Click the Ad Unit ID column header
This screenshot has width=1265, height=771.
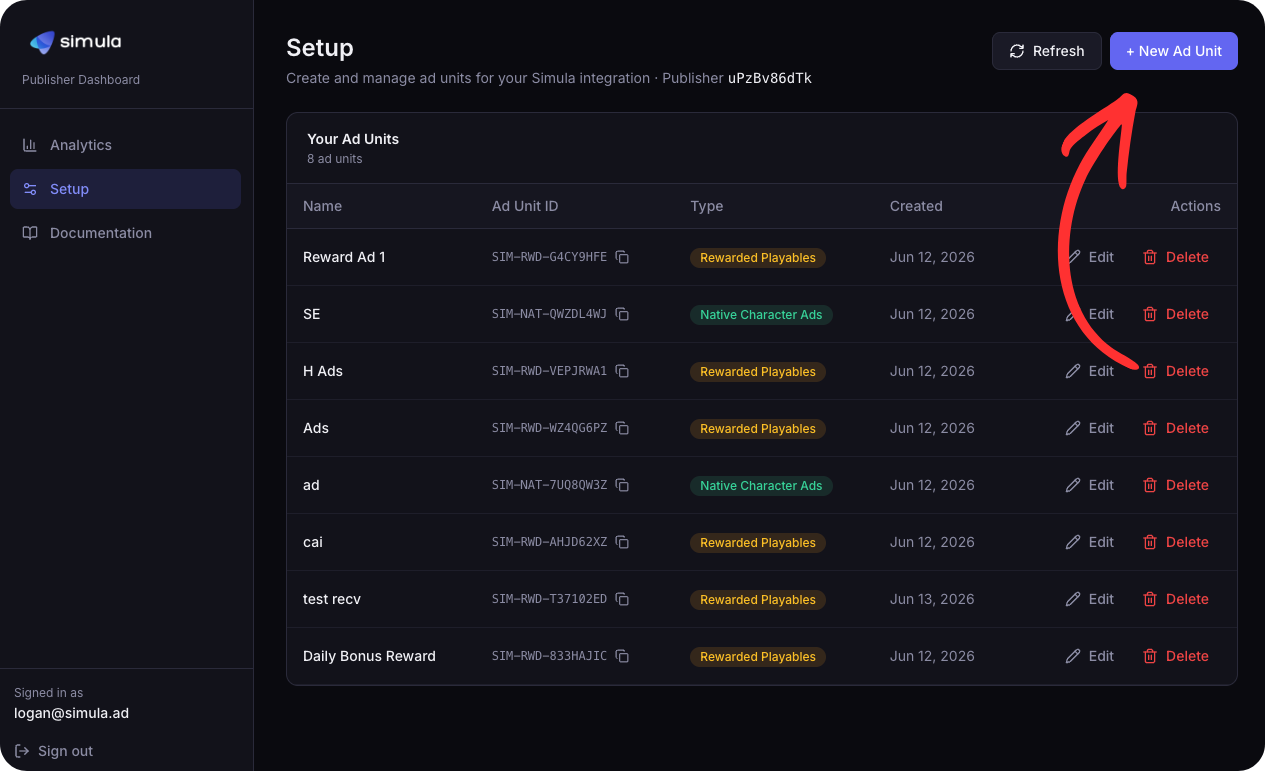[525, 206]
